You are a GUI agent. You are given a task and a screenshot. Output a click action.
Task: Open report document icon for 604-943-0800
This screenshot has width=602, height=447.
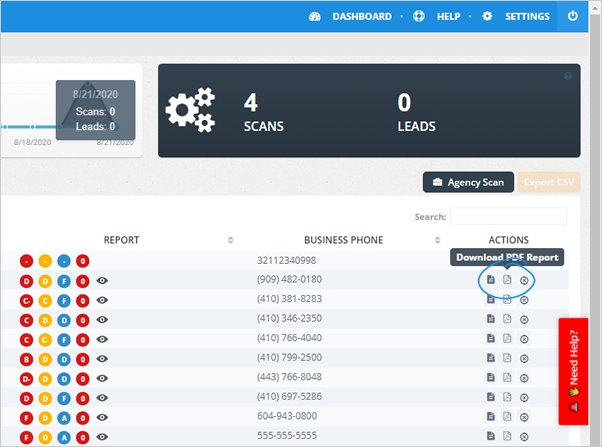pos(490,416)
